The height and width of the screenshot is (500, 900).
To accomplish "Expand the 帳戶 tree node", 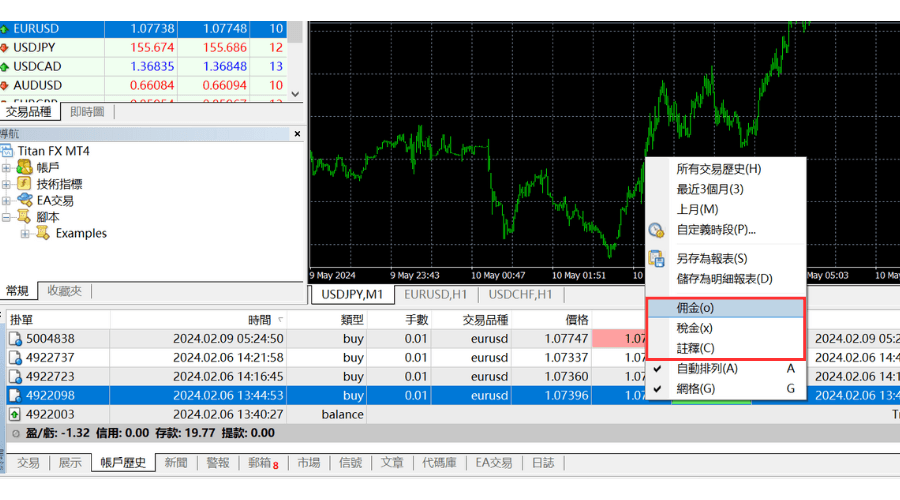I will 7,167.
